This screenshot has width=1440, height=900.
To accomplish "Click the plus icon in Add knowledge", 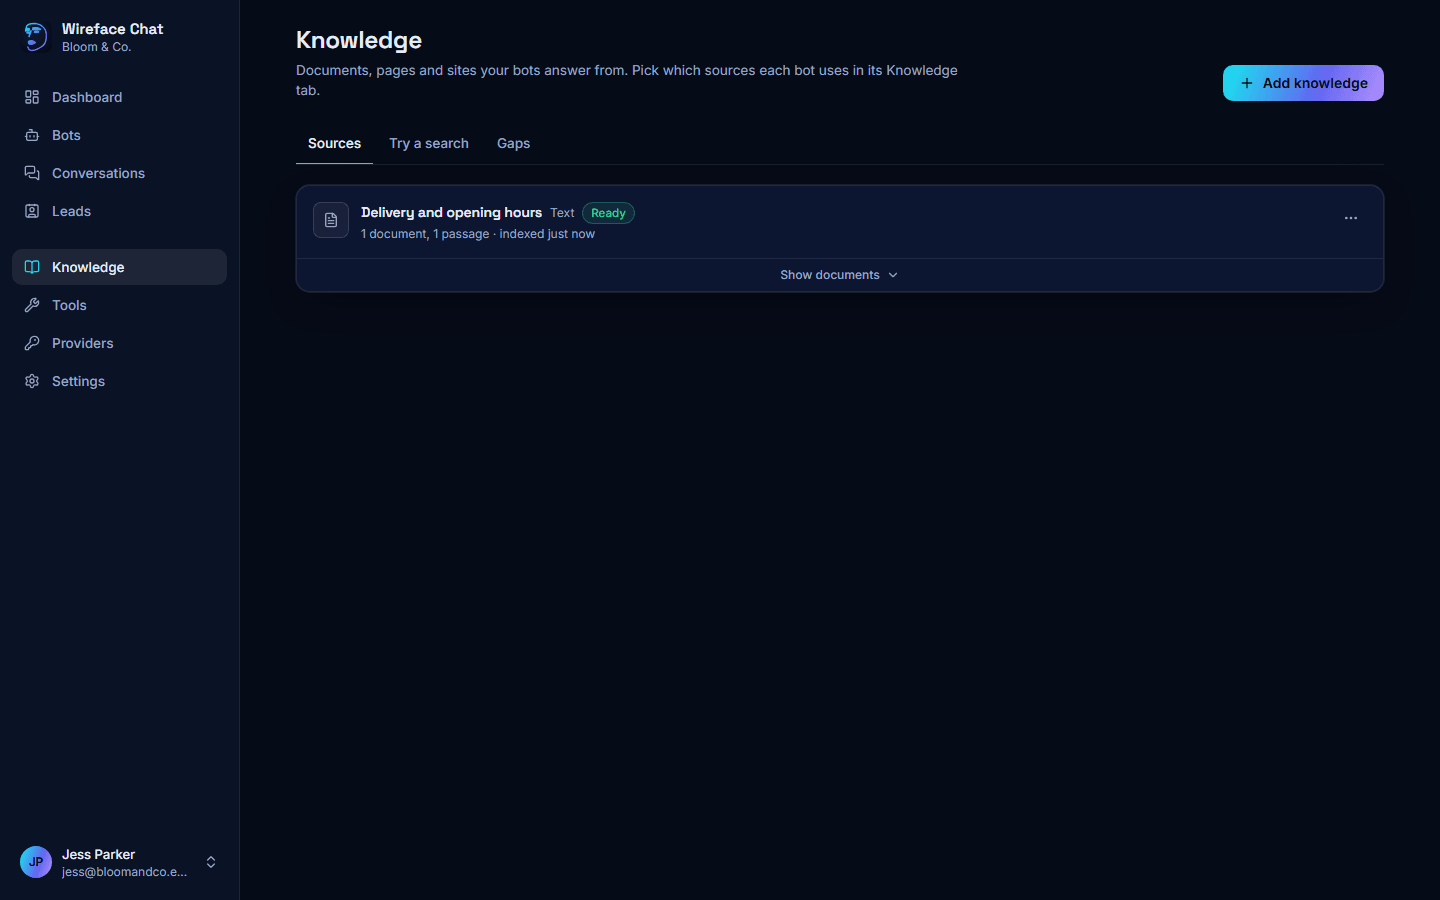I will coord(1247,83).
